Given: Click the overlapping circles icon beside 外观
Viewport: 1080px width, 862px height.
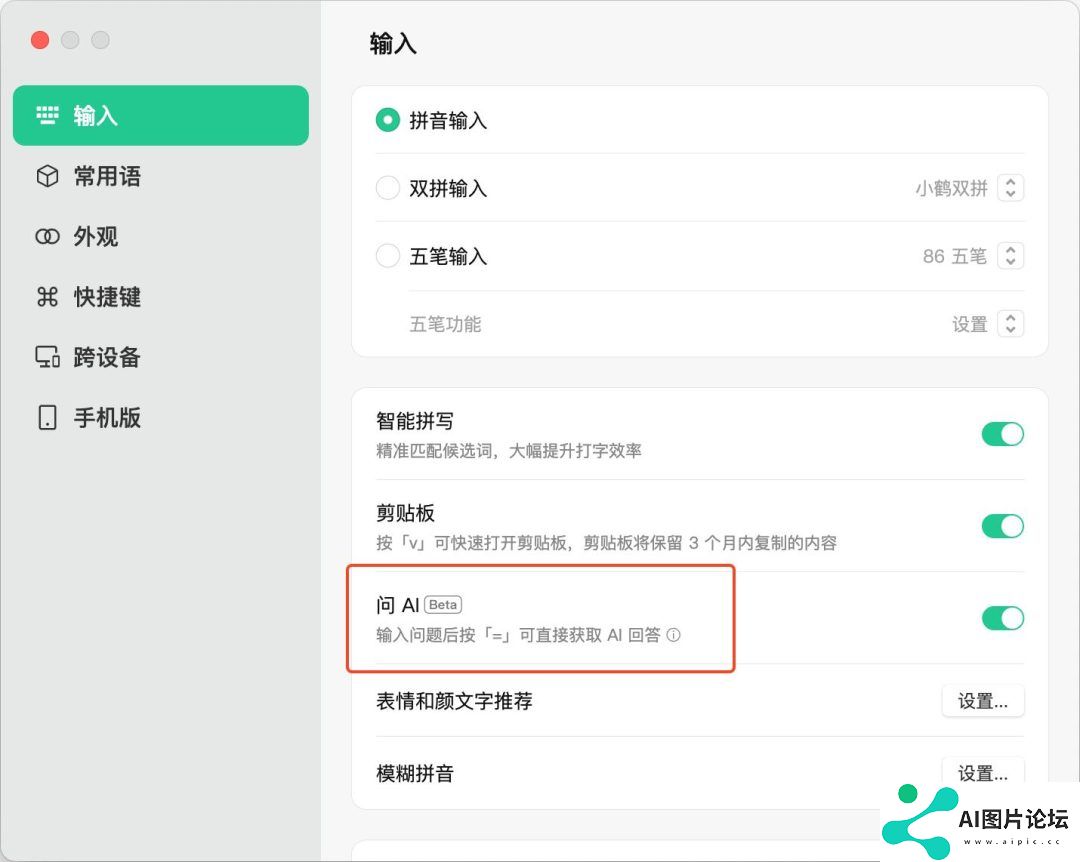Looking at the screenshot, I should pyautogui.click(x=48, y=236).
